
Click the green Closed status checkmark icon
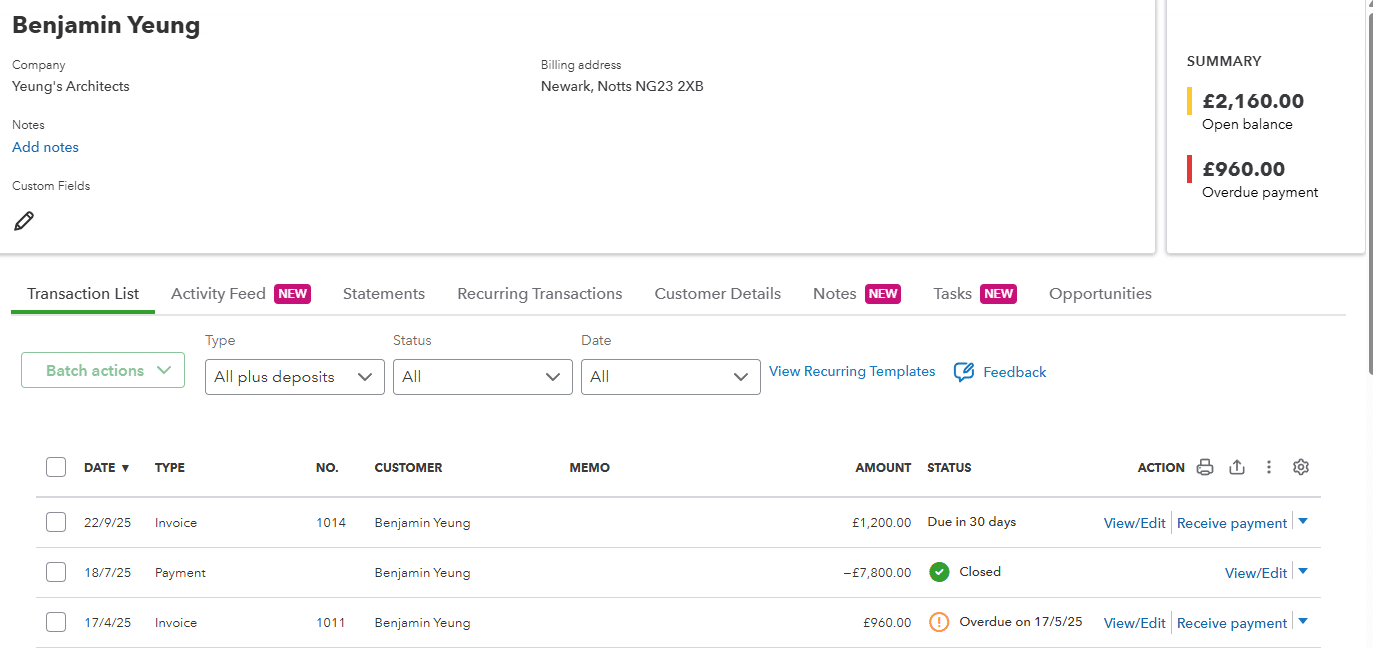939,572
